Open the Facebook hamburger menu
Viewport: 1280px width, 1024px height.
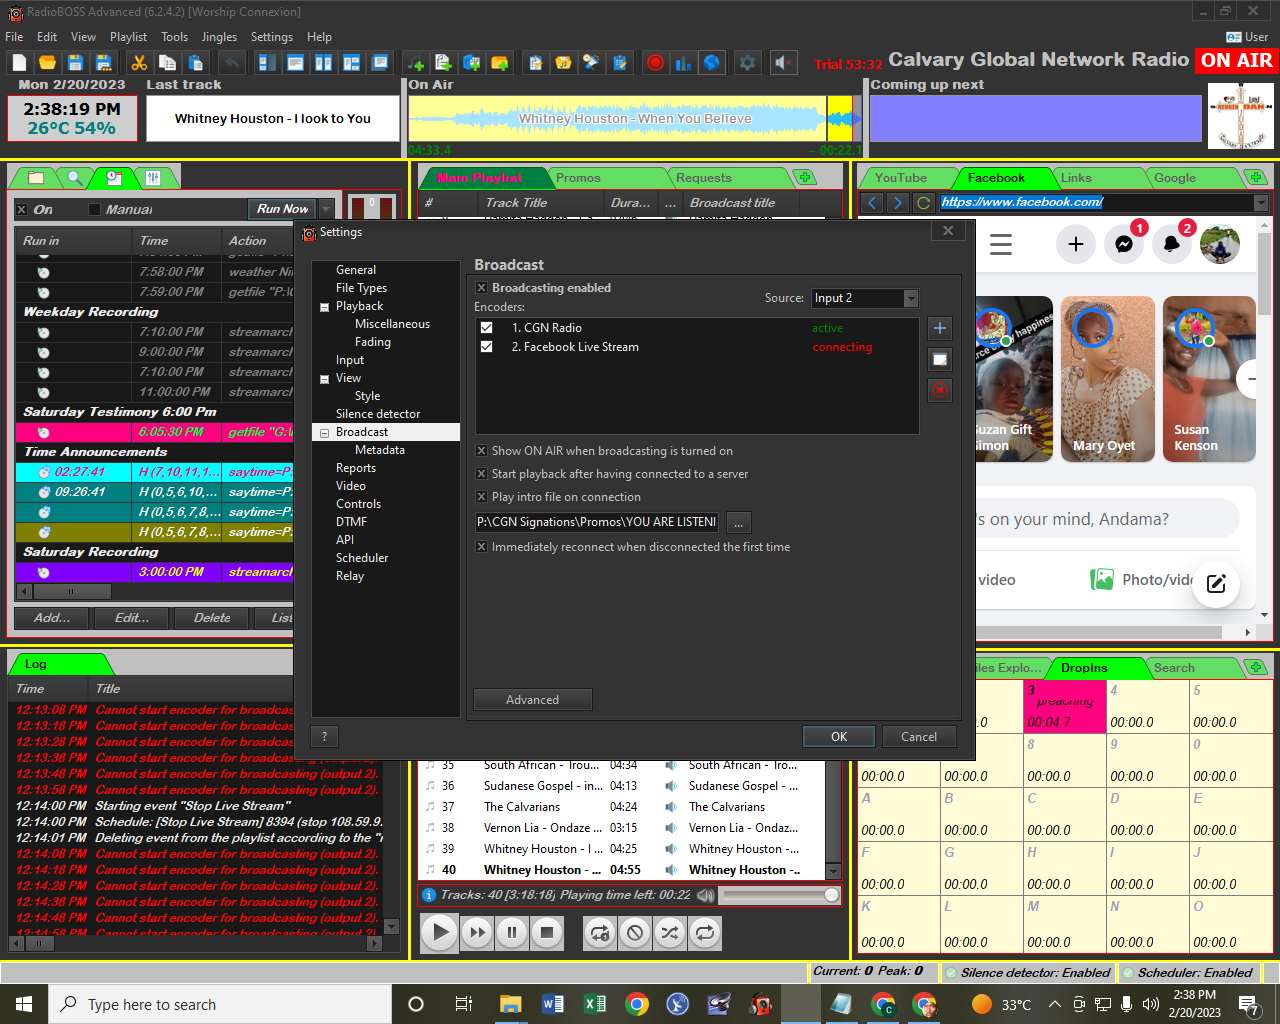[1001, 244]
